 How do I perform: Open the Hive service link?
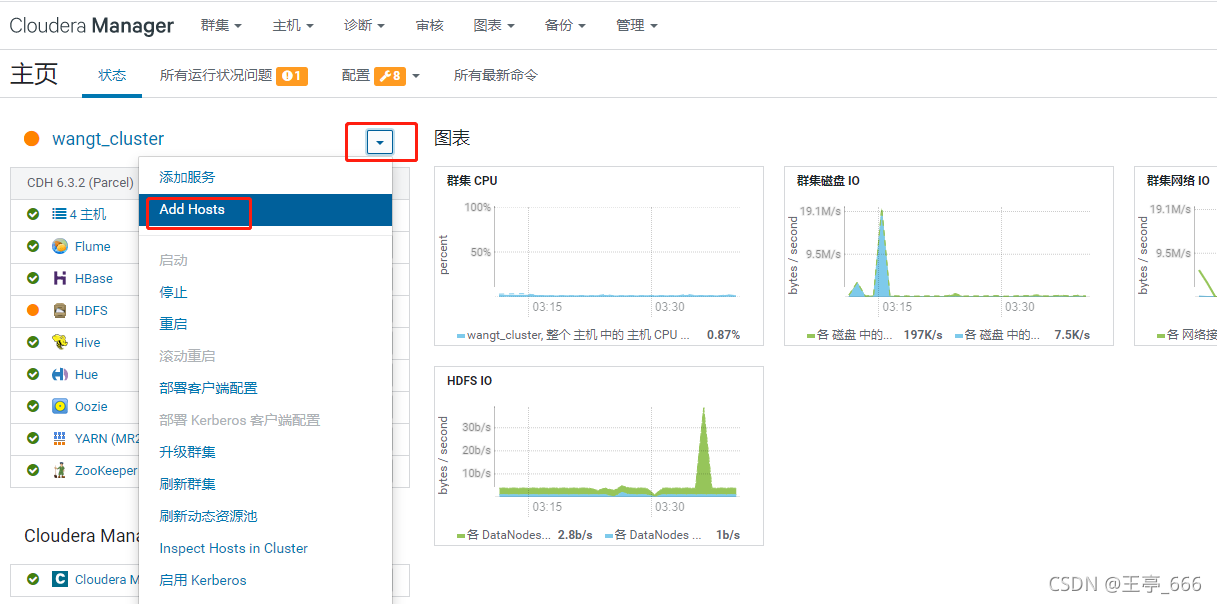(88, 342)
